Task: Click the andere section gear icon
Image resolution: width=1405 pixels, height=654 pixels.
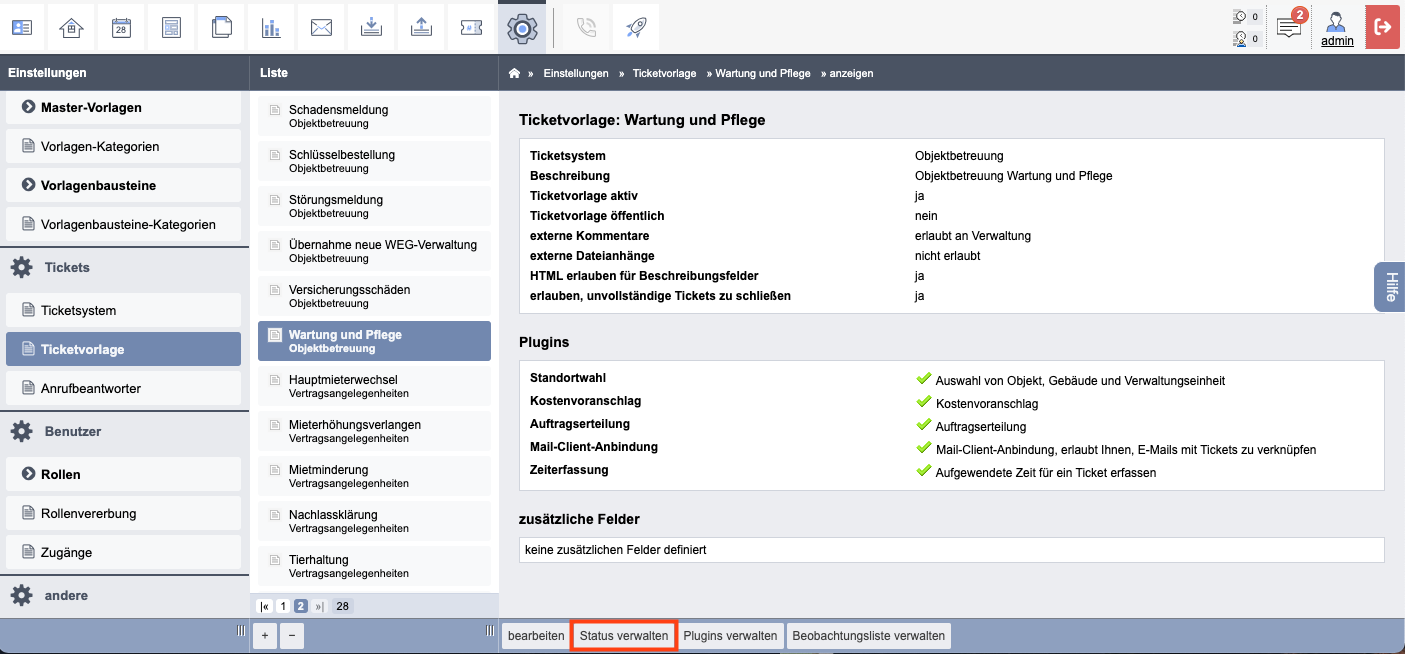Action: click(21, 595)
